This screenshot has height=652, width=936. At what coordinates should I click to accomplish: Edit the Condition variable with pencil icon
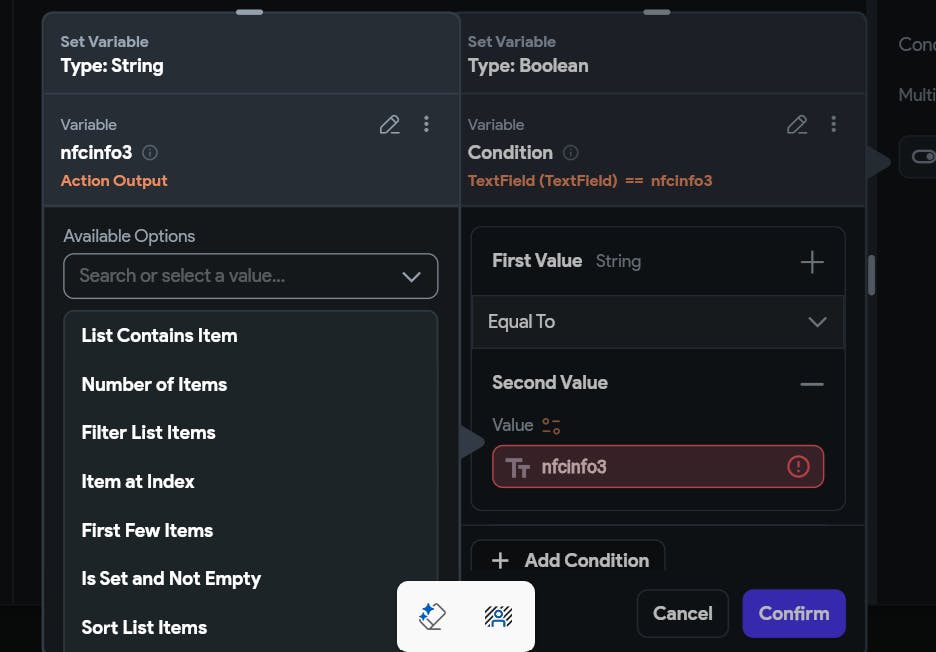tap(797, 124)
